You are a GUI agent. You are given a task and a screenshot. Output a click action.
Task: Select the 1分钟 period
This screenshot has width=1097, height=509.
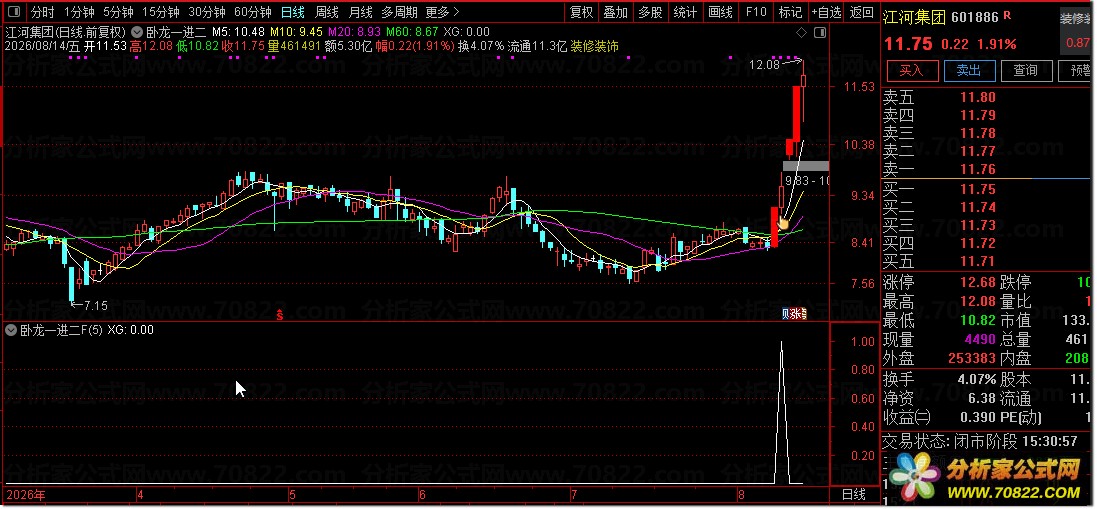point(79,12)
